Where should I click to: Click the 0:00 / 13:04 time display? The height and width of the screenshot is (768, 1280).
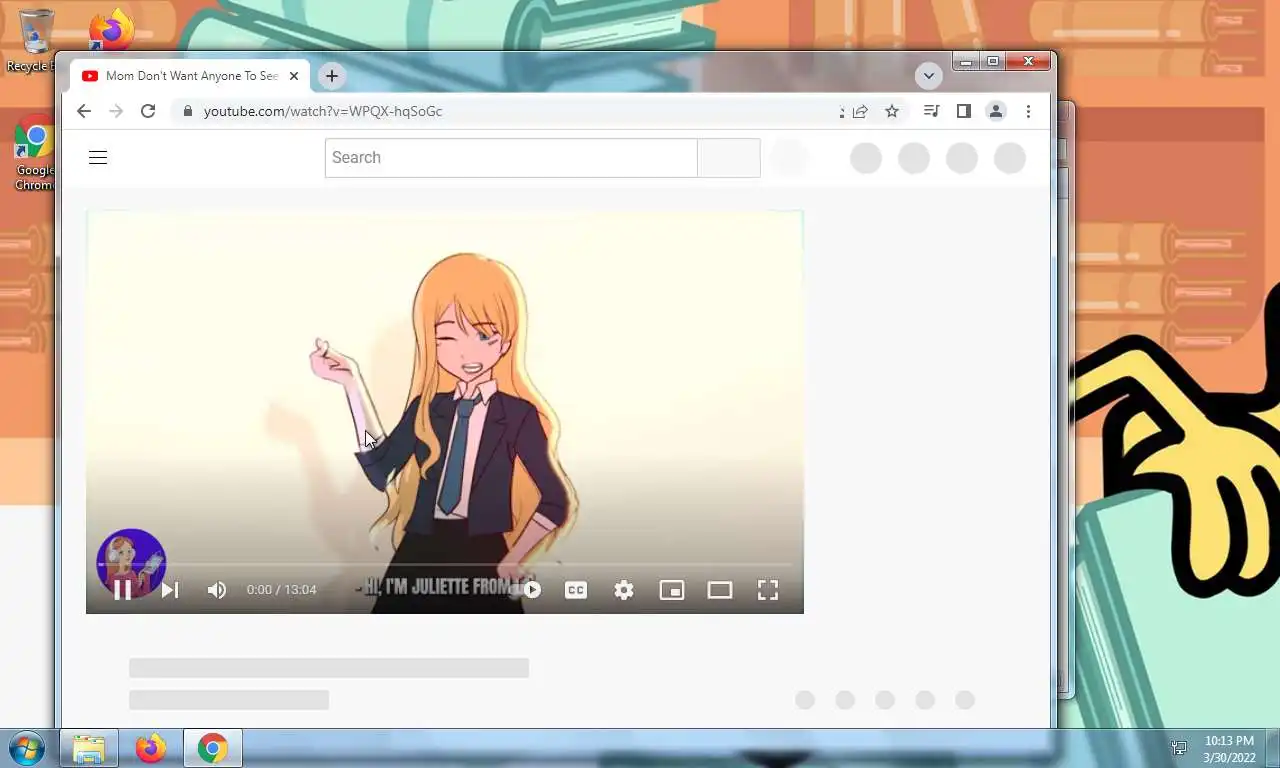tap(282, 590)
